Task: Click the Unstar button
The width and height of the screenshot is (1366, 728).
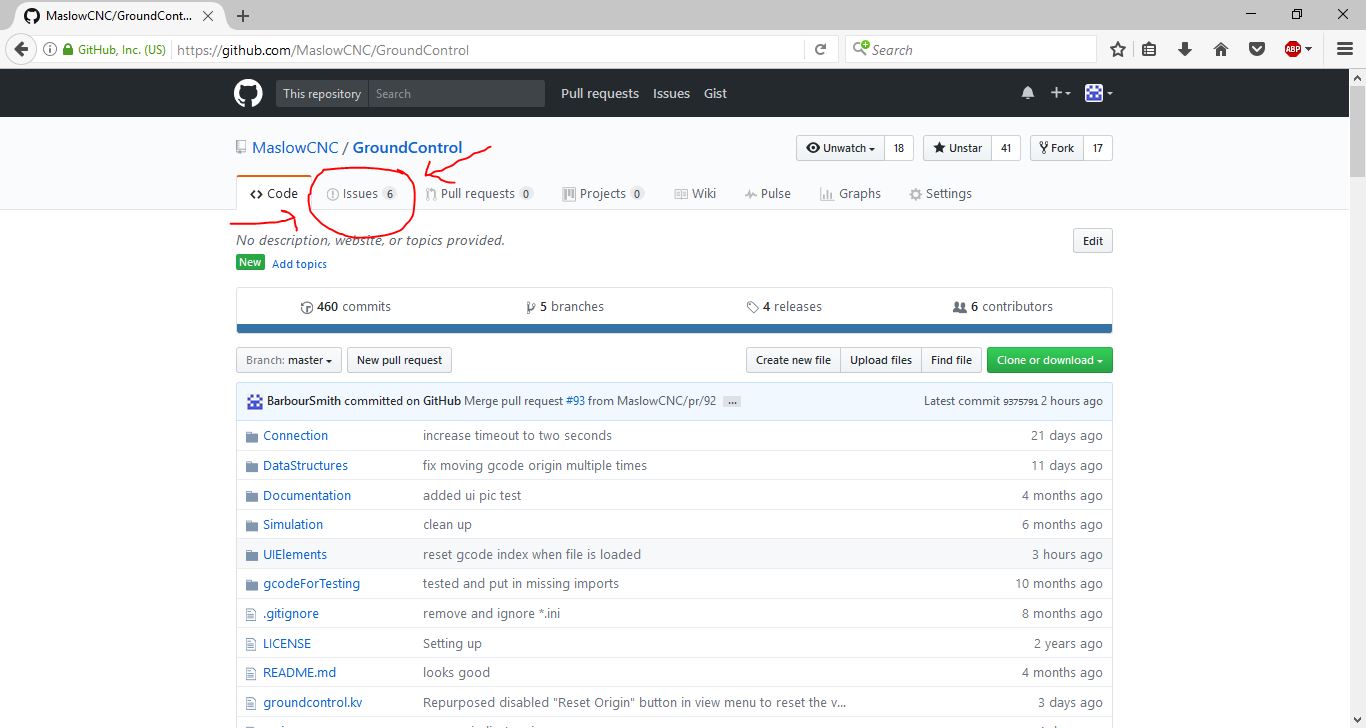Action: click(957, 148)
